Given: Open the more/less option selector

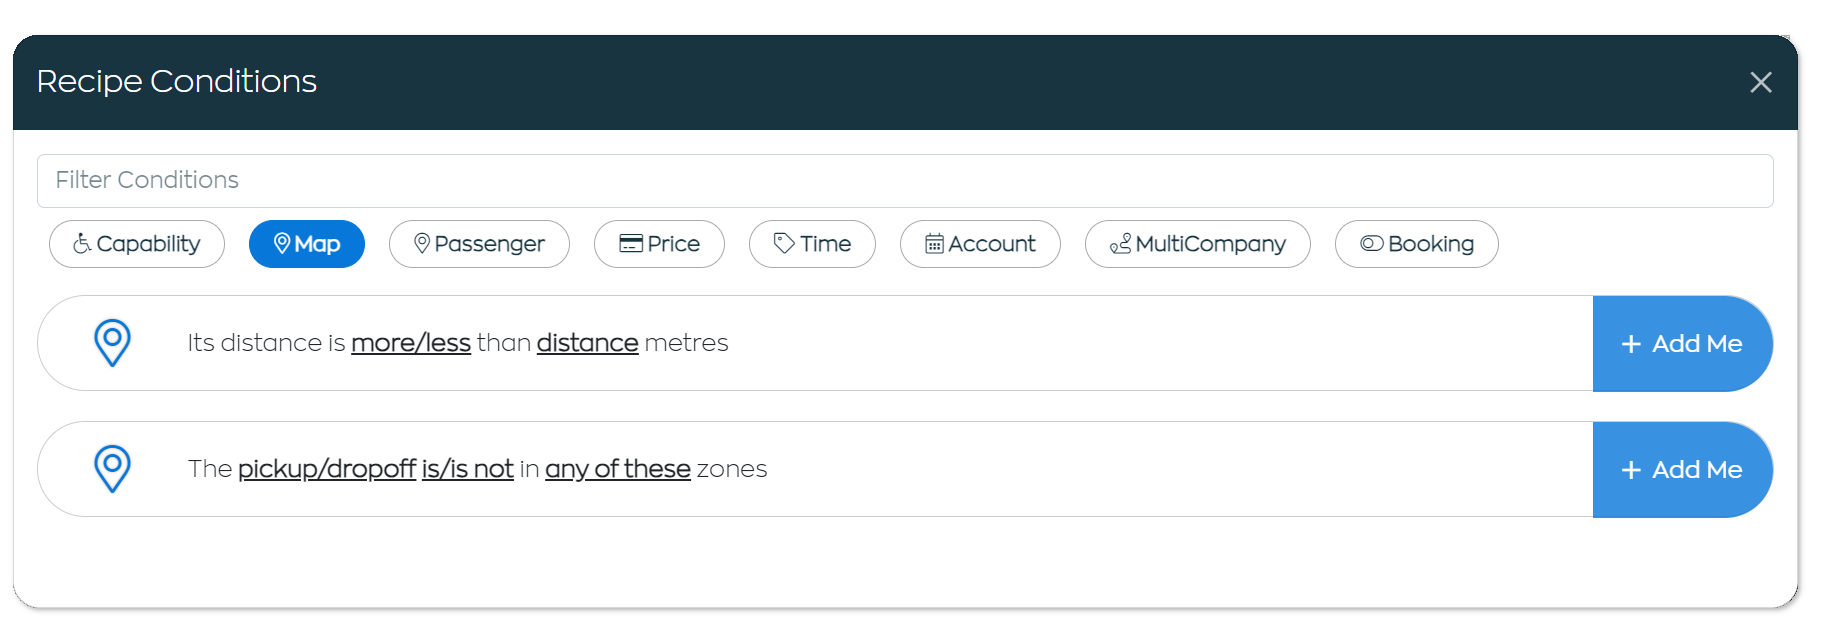Looking at the screenshot, I should (411, 343).
